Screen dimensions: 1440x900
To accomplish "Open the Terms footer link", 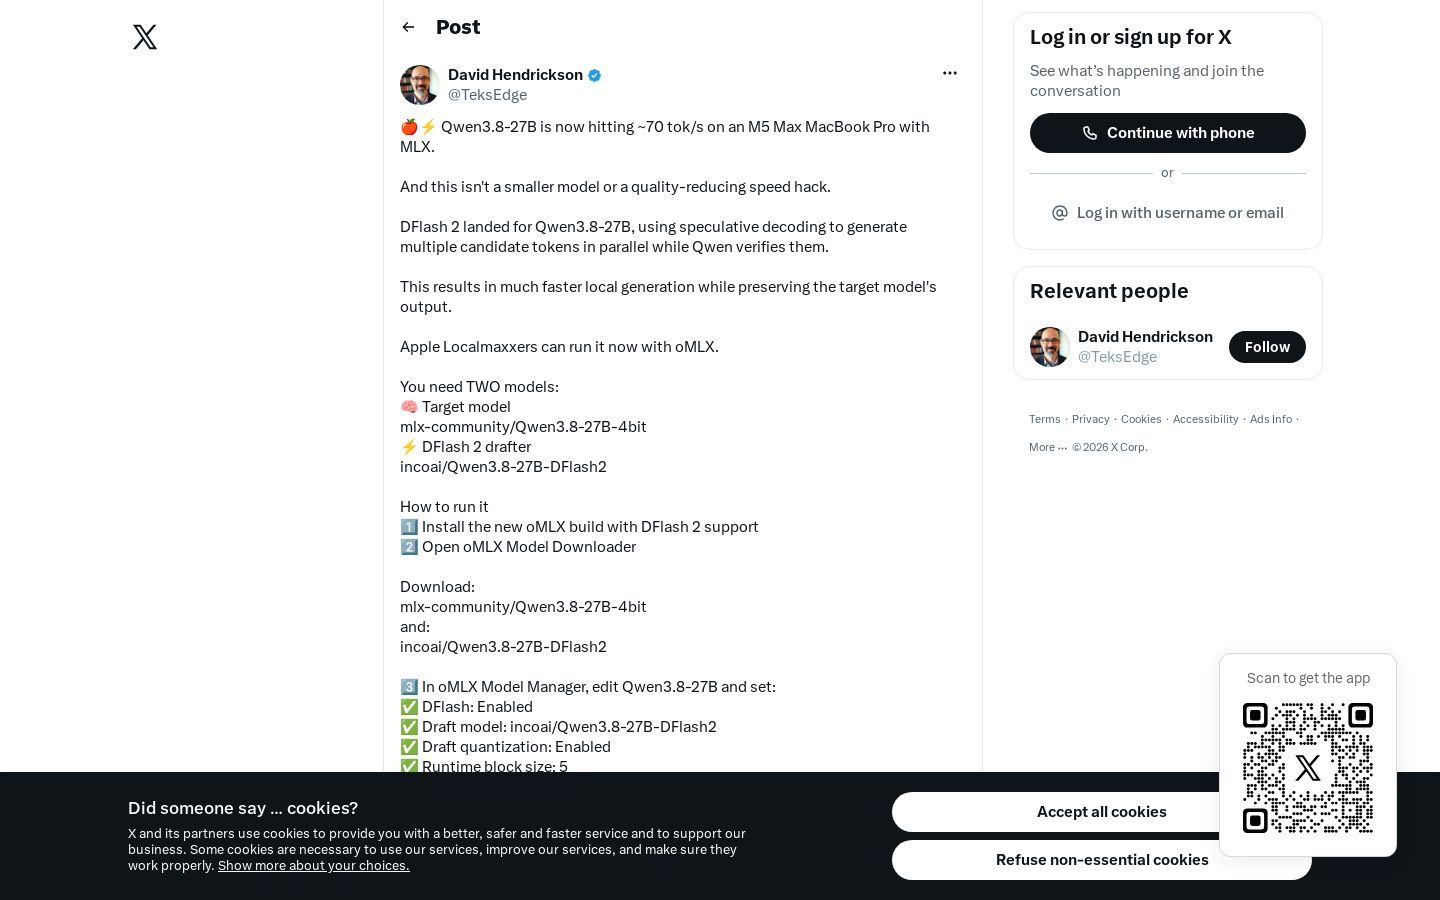I will [x=1045, y=419].
